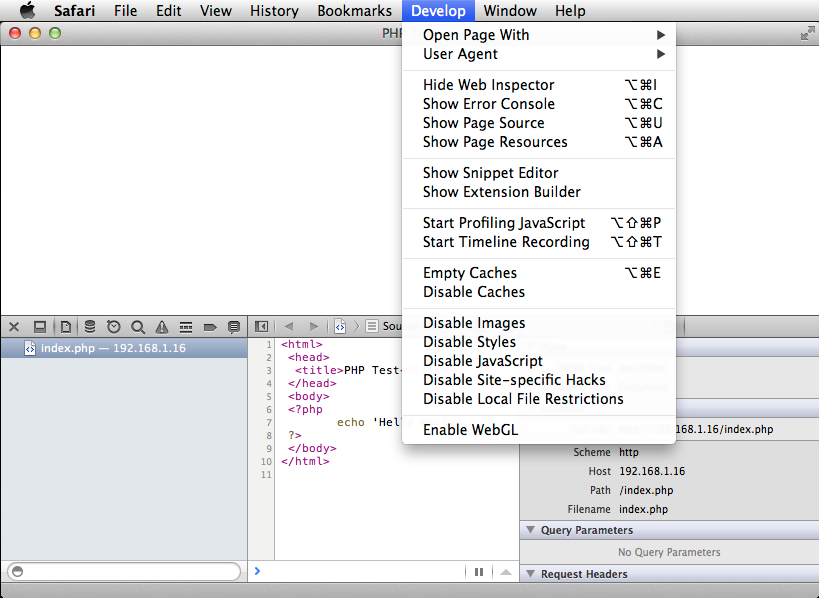Open the Open Page With submenu

539,35
